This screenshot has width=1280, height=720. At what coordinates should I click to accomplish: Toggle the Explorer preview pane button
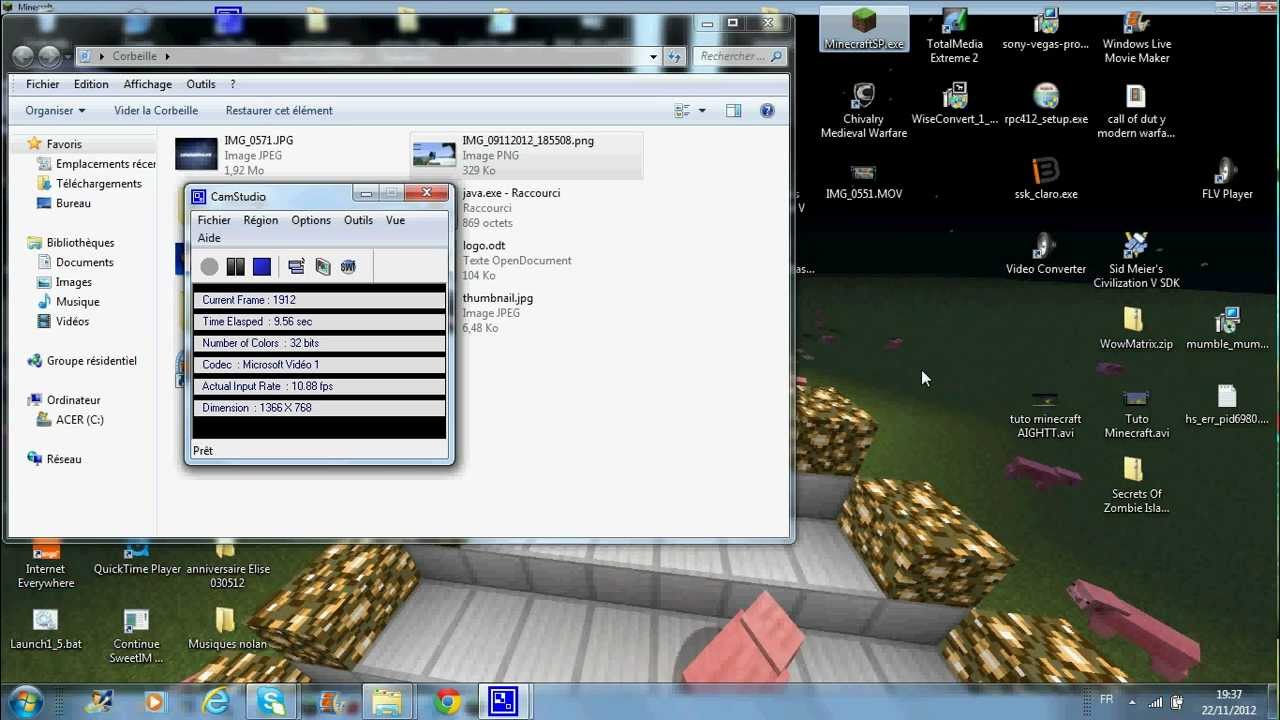coord(733,111)
